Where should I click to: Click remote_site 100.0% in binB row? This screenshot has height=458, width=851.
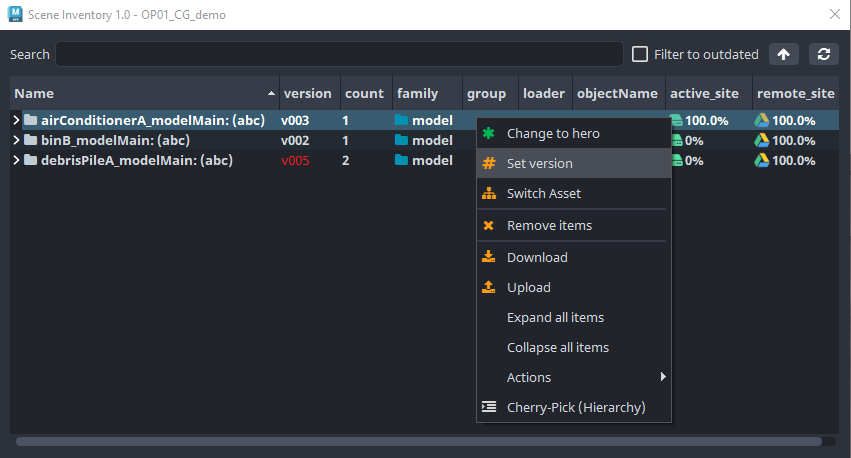[x=793, y=141]
